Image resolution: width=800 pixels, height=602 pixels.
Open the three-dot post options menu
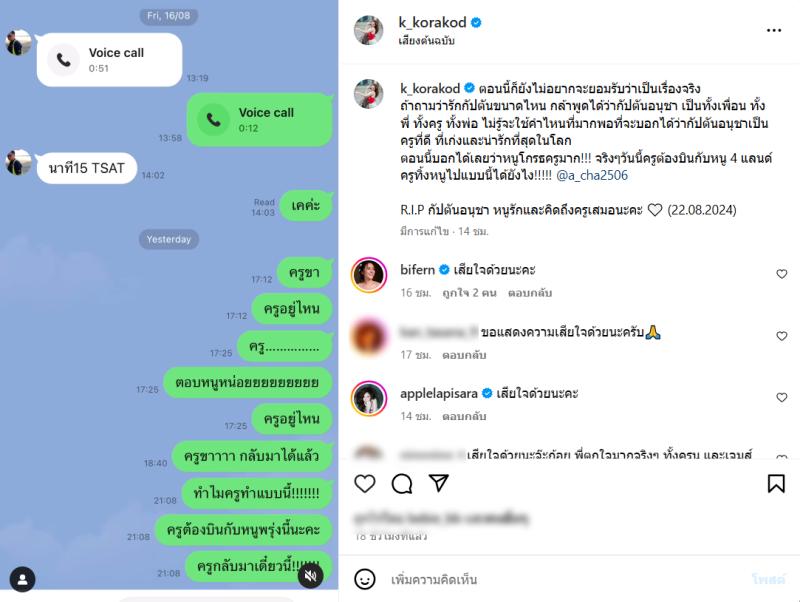pyautogui.click(x=773, y=31)
